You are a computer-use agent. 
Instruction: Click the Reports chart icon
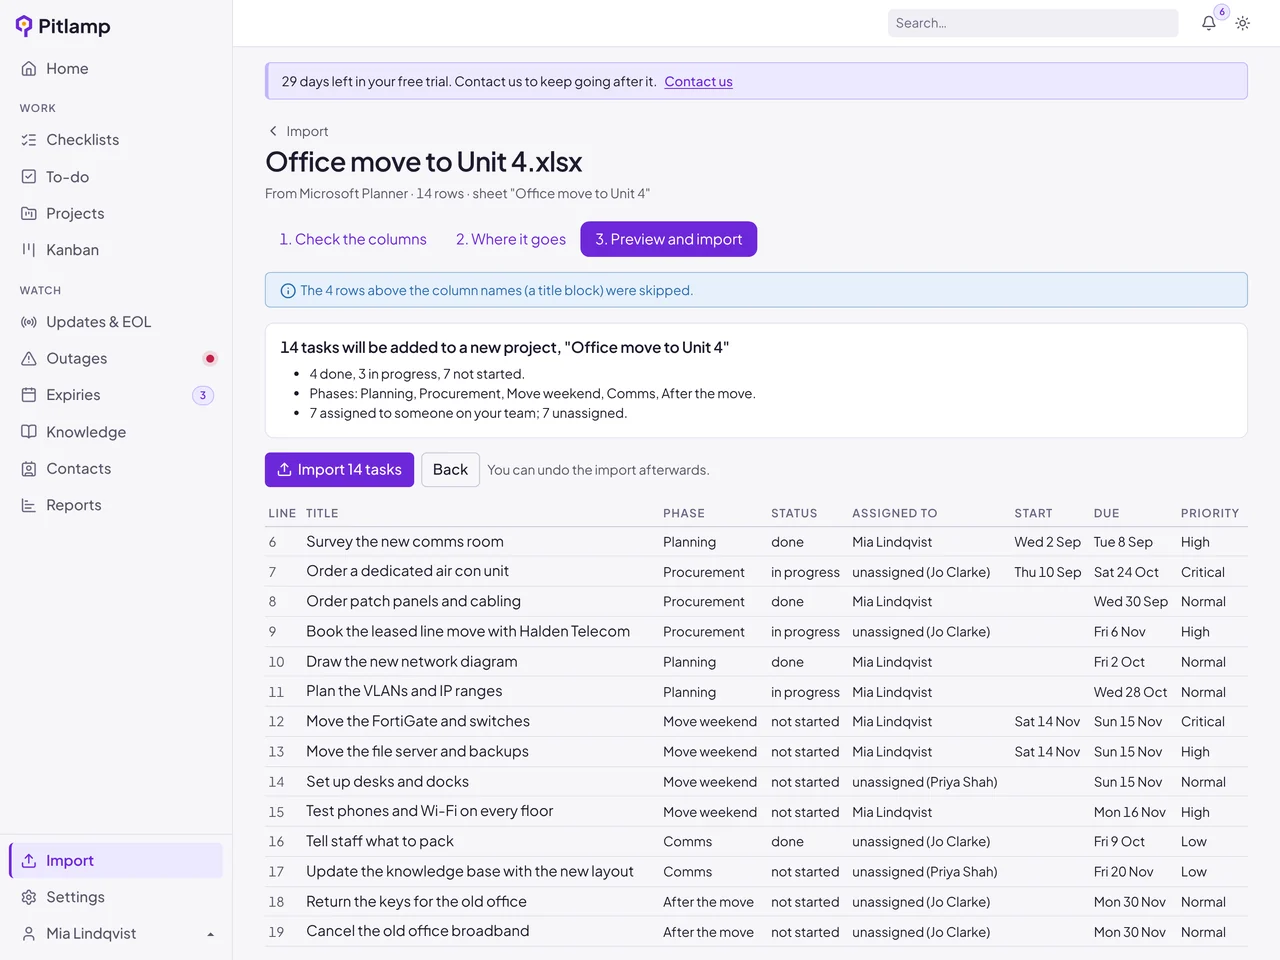29,505
